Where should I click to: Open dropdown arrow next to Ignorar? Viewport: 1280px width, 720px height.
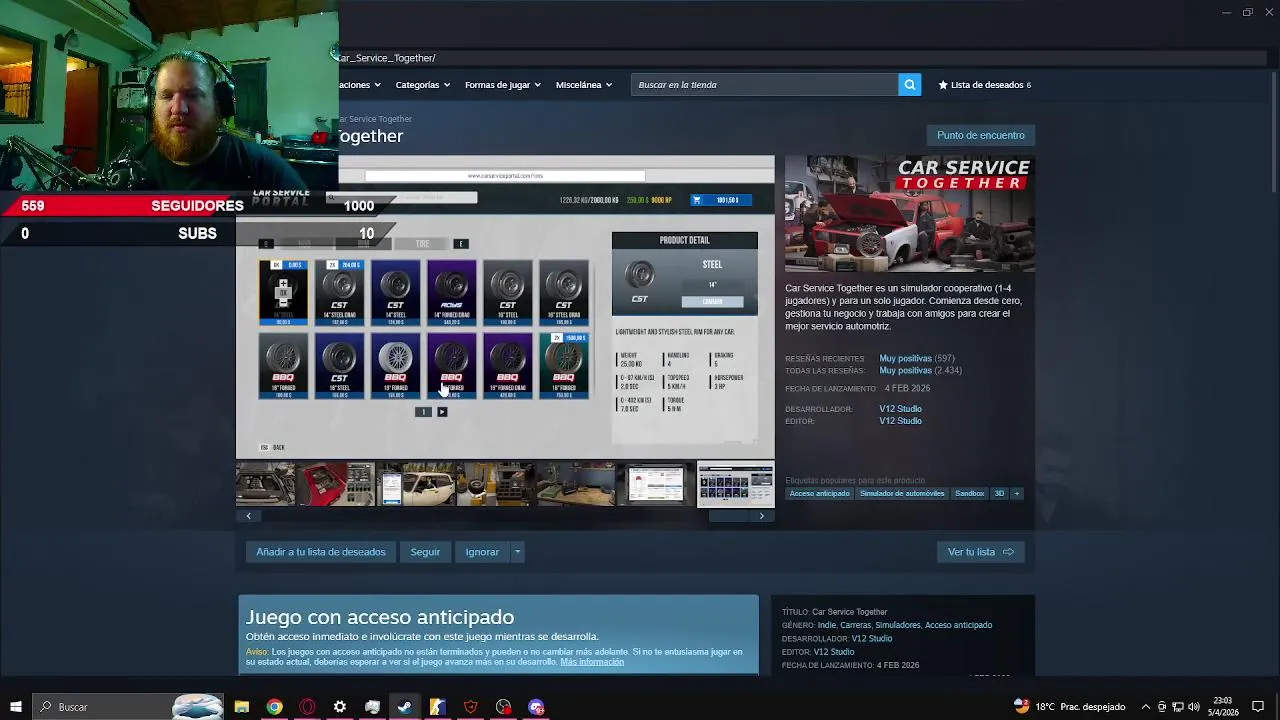pyautogui.click(x=517, y=552)
